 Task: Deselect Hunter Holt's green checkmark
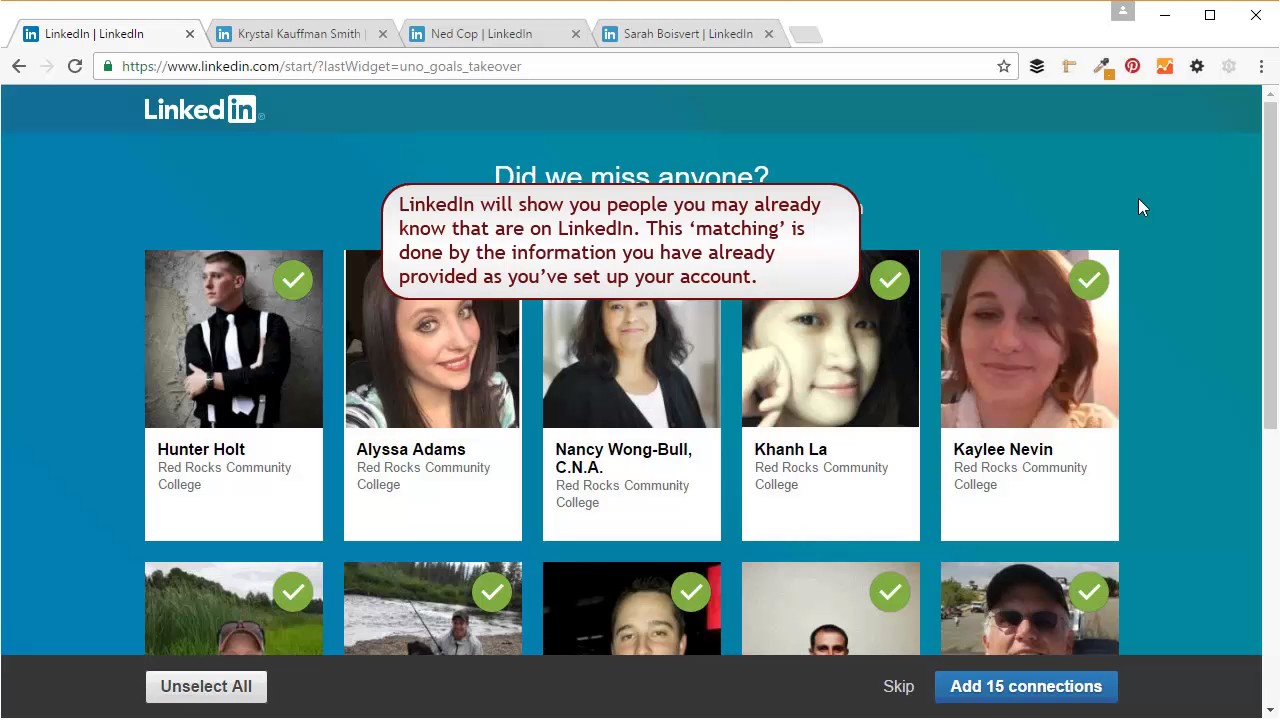(293, 280)
